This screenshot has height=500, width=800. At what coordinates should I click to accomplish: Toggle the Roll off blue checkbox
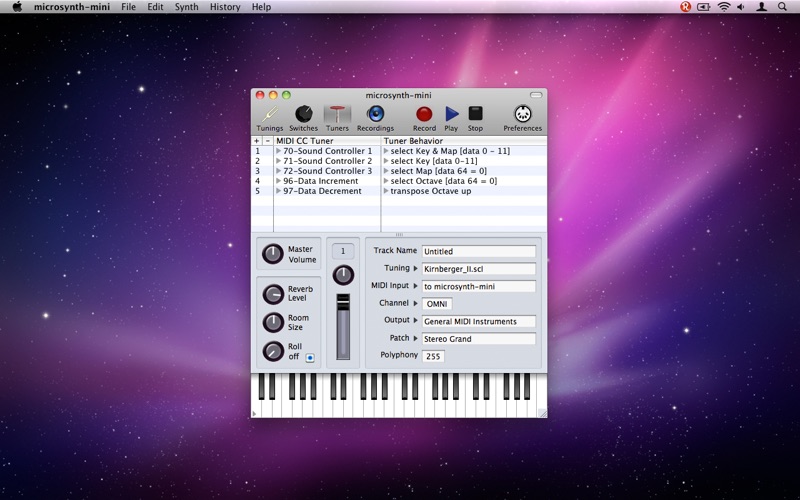click(310, 358)
